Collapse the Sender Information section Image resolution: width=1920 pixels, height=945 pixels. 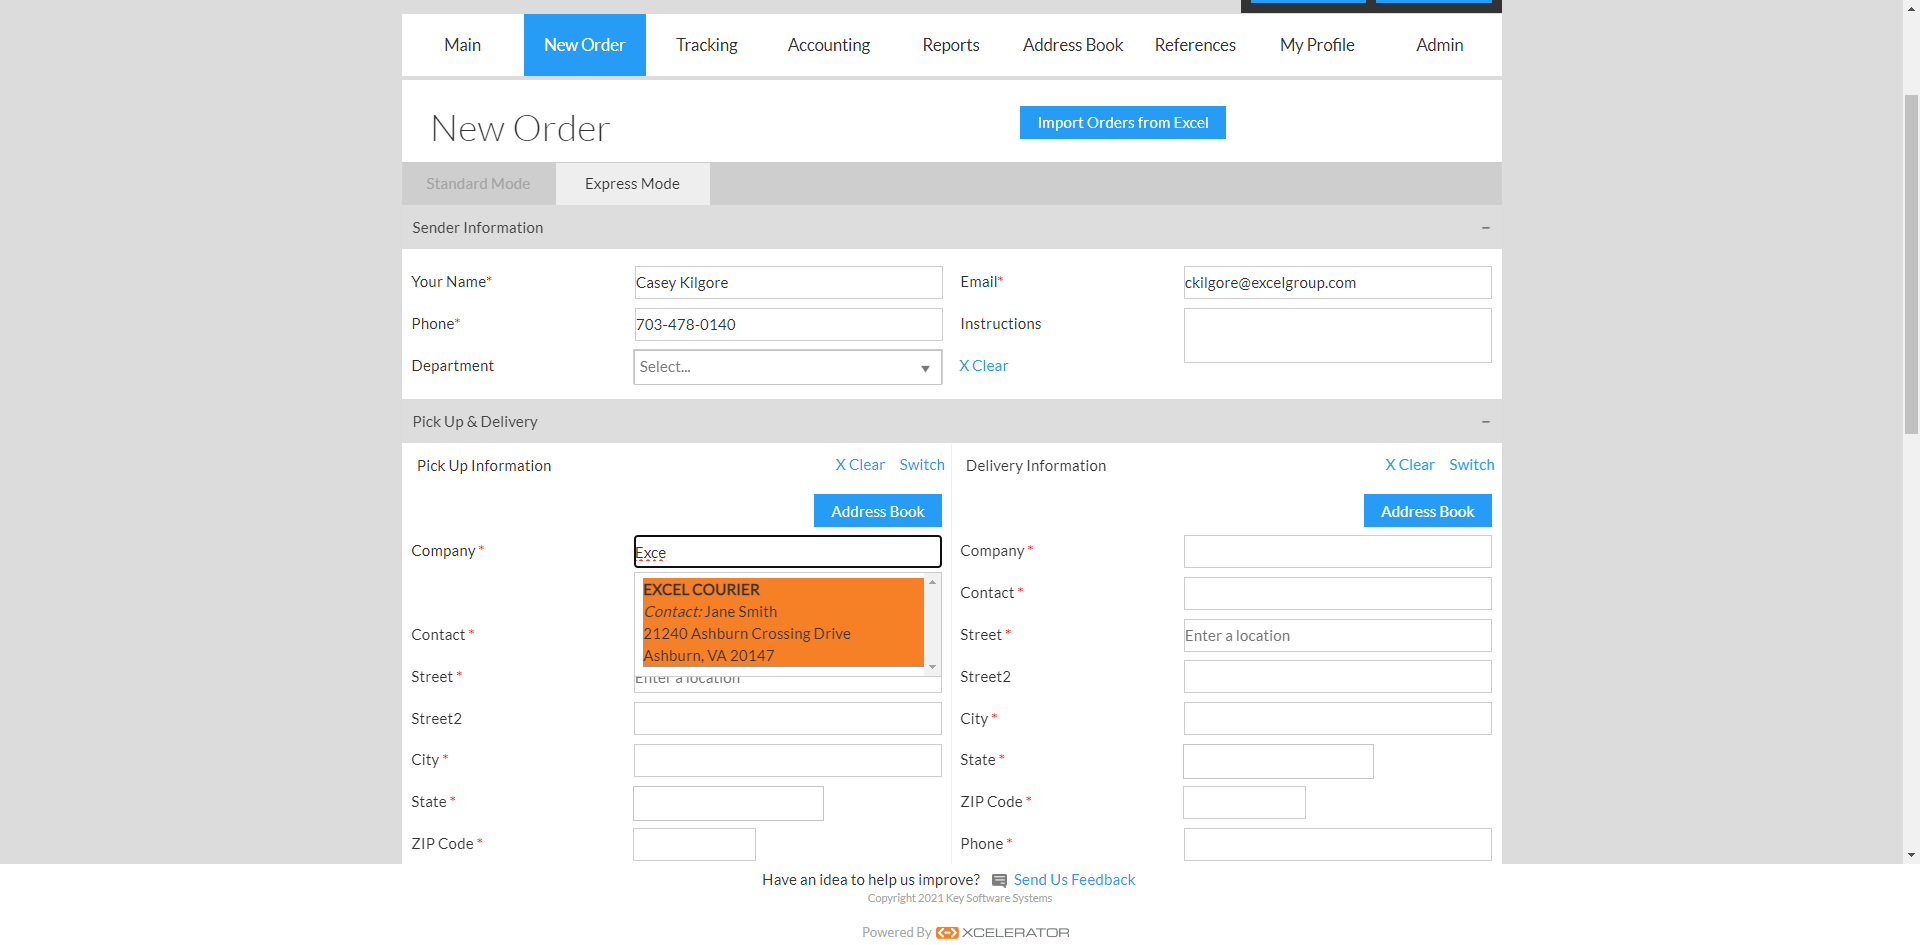pos(1486,228)
